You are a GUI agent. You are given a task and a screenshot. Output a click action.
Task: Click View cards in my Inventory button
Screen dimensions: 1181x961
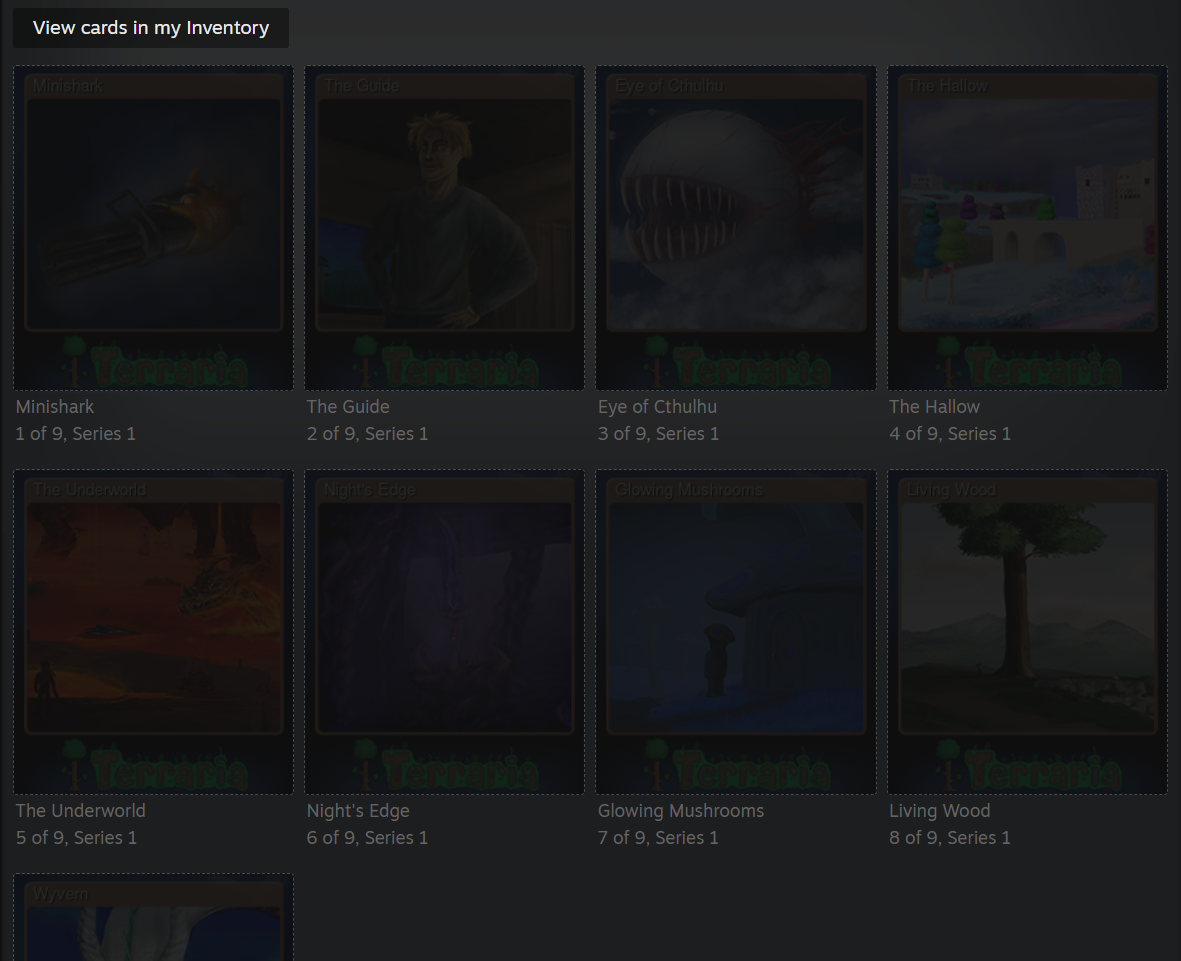(151, 28)
